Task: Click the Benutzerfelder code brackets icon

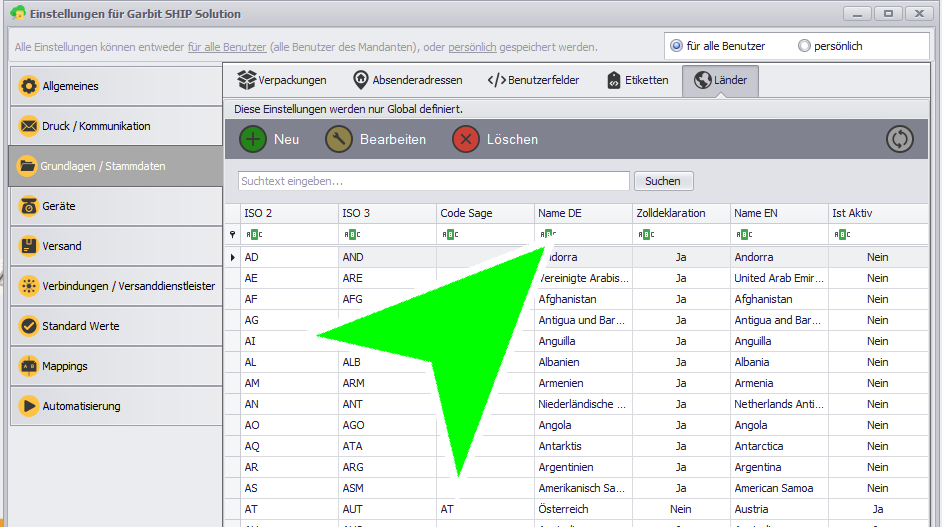Action: pyautogui.click(x=496, y=80)
